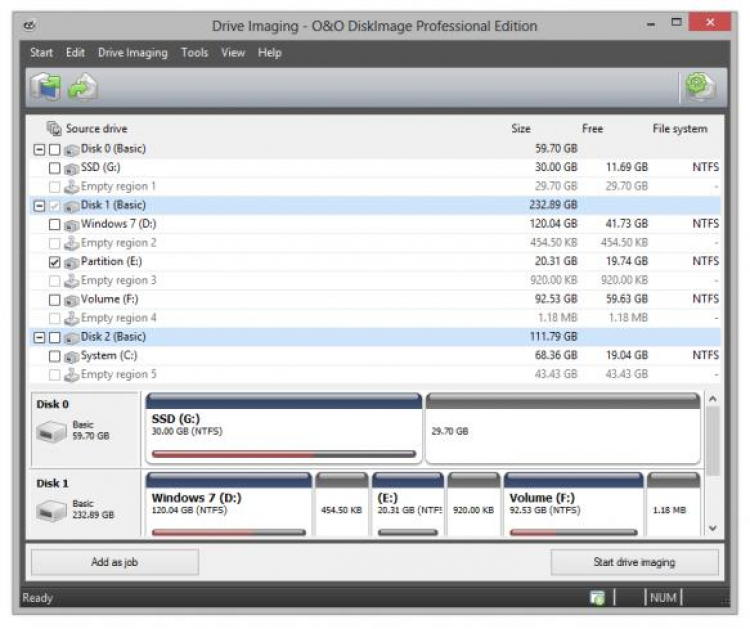Click the NUM indicator in status bar

click(663, 597)
